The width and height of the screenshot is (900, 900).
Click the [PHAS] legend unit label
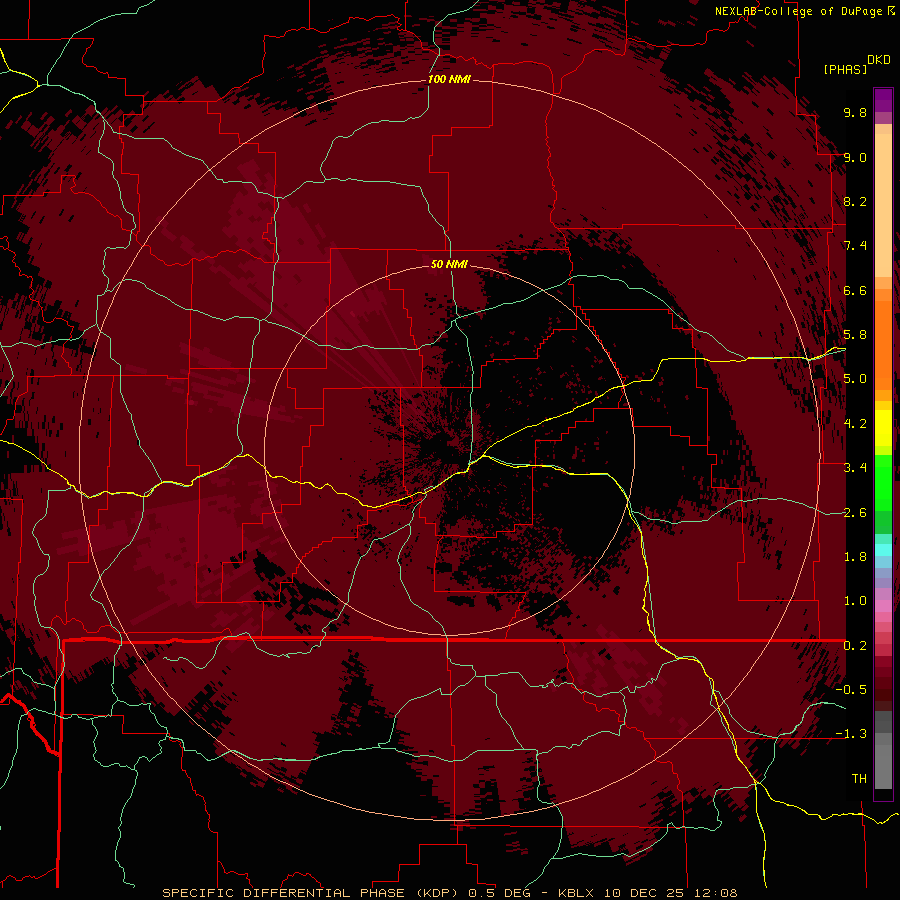coord(845,69)
